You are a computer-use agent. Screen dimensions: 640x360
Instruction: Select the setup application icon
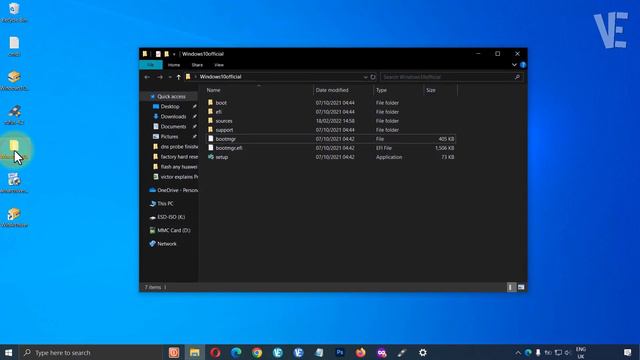[211, 157]
